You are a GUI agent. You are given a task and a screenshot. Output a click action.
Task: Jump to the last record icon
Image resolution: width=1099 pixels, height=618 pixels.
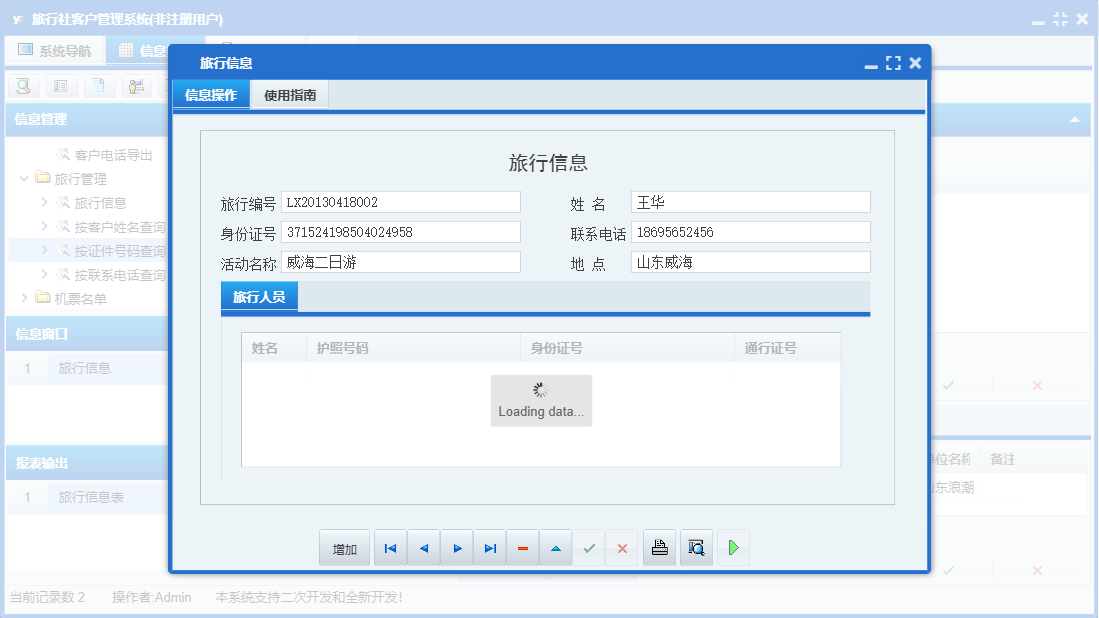[x=490, y=547]
